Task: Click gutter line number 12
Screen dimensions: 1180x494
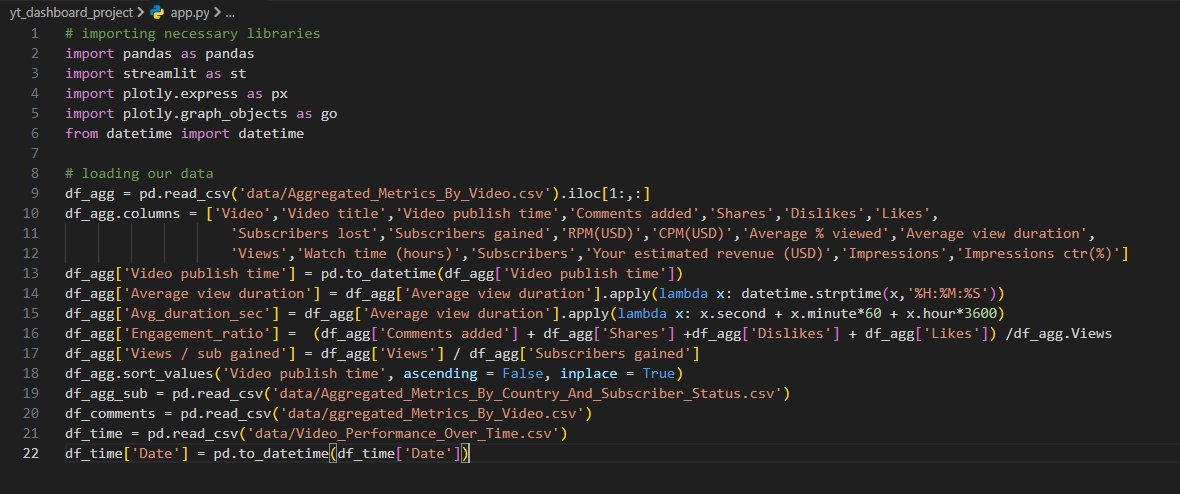Action: tap(31, 254)
